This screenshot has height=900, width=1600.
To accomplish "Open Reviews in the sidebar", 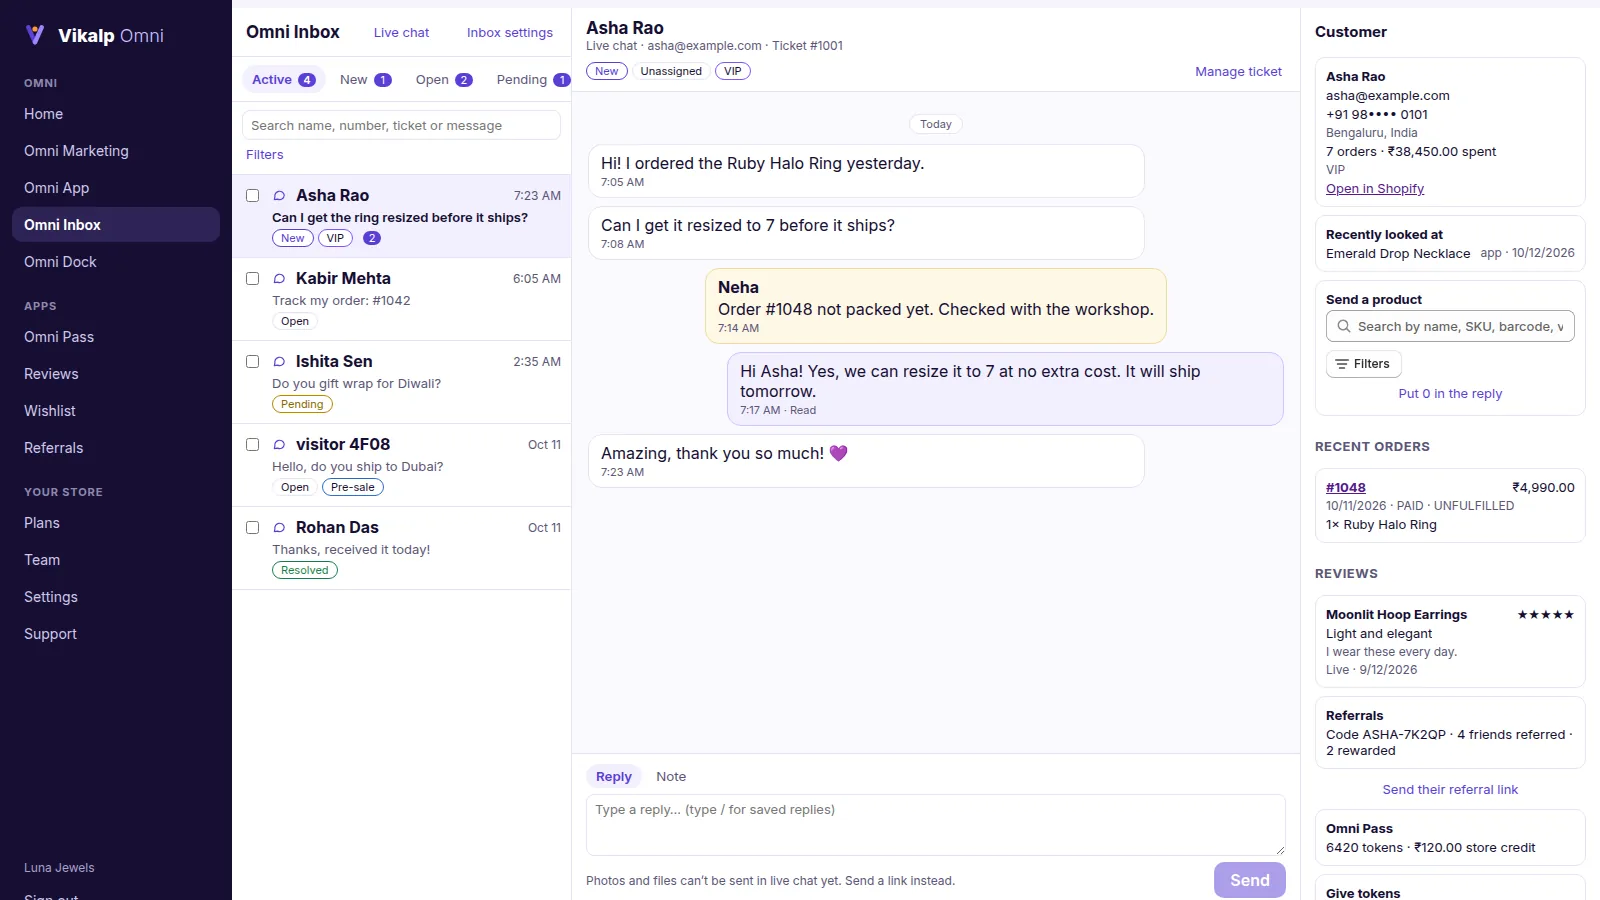I will coord(116,374).
